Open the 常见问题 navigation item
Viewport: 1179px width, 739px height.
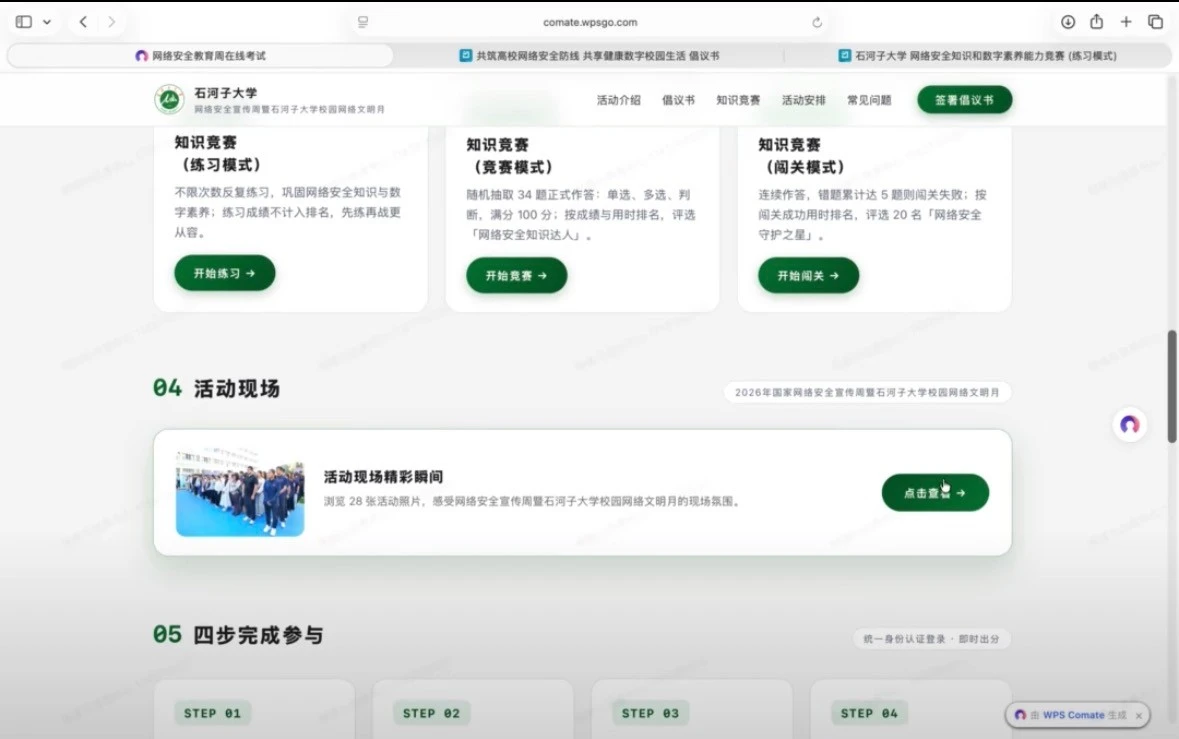pos(869,100)
